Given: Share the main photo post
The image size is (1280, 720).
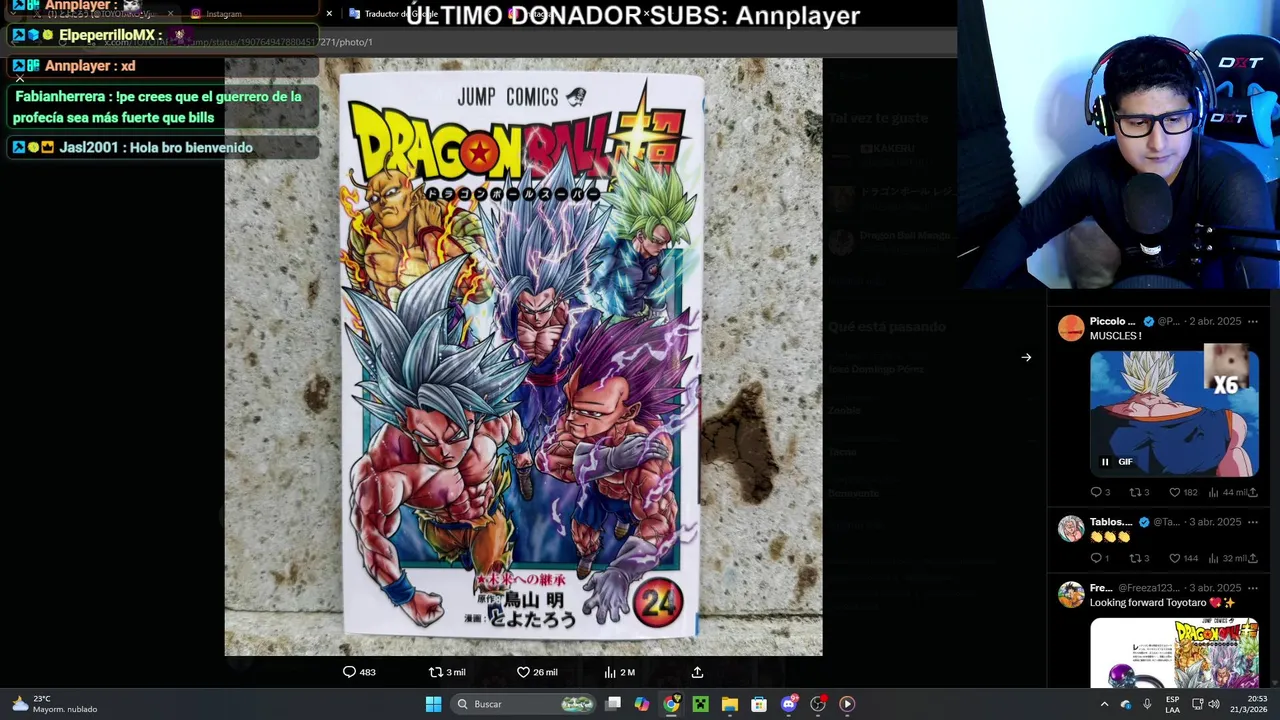Looking at the screenshot, I should tap(697, 672).
